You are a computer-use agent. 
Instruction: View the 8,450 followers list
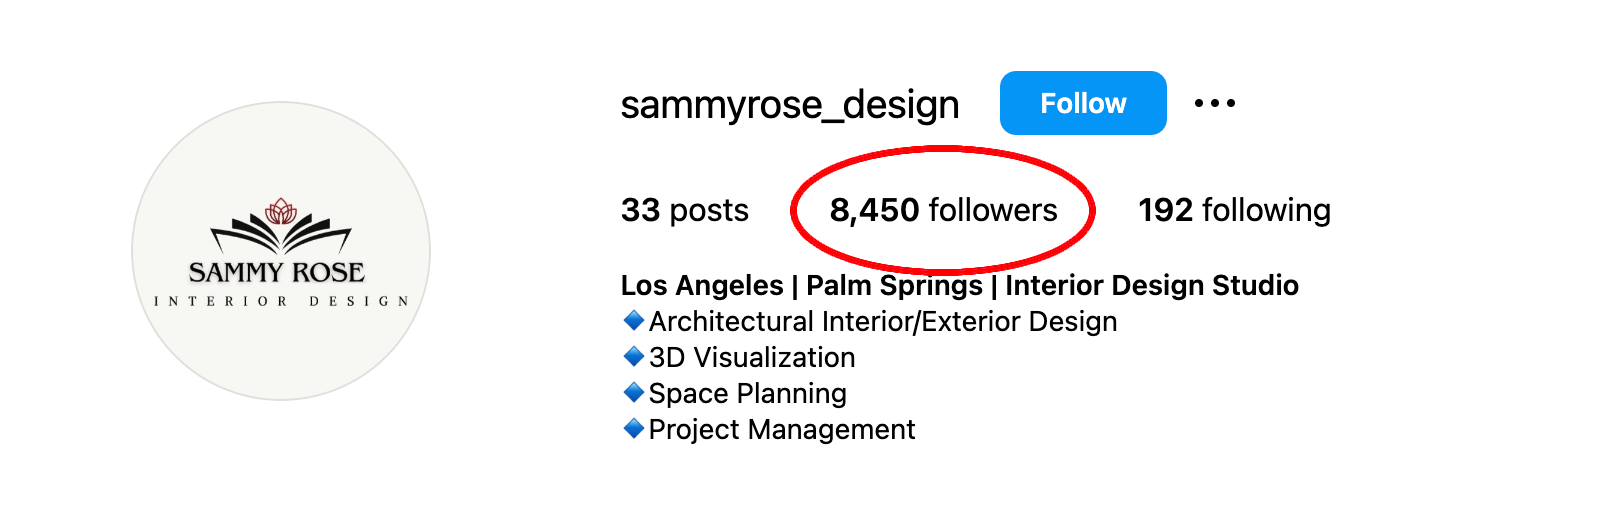pyautogui.click(x=943, y=210)
